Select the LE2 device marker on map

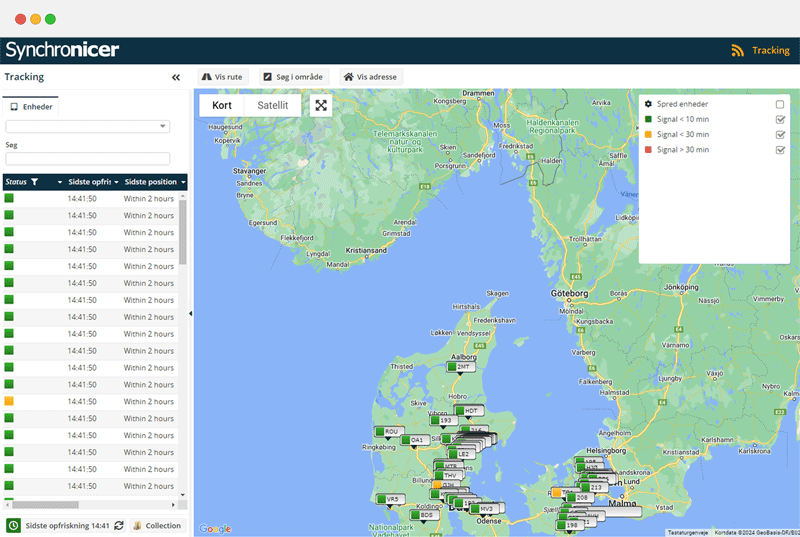click(460, 454)
